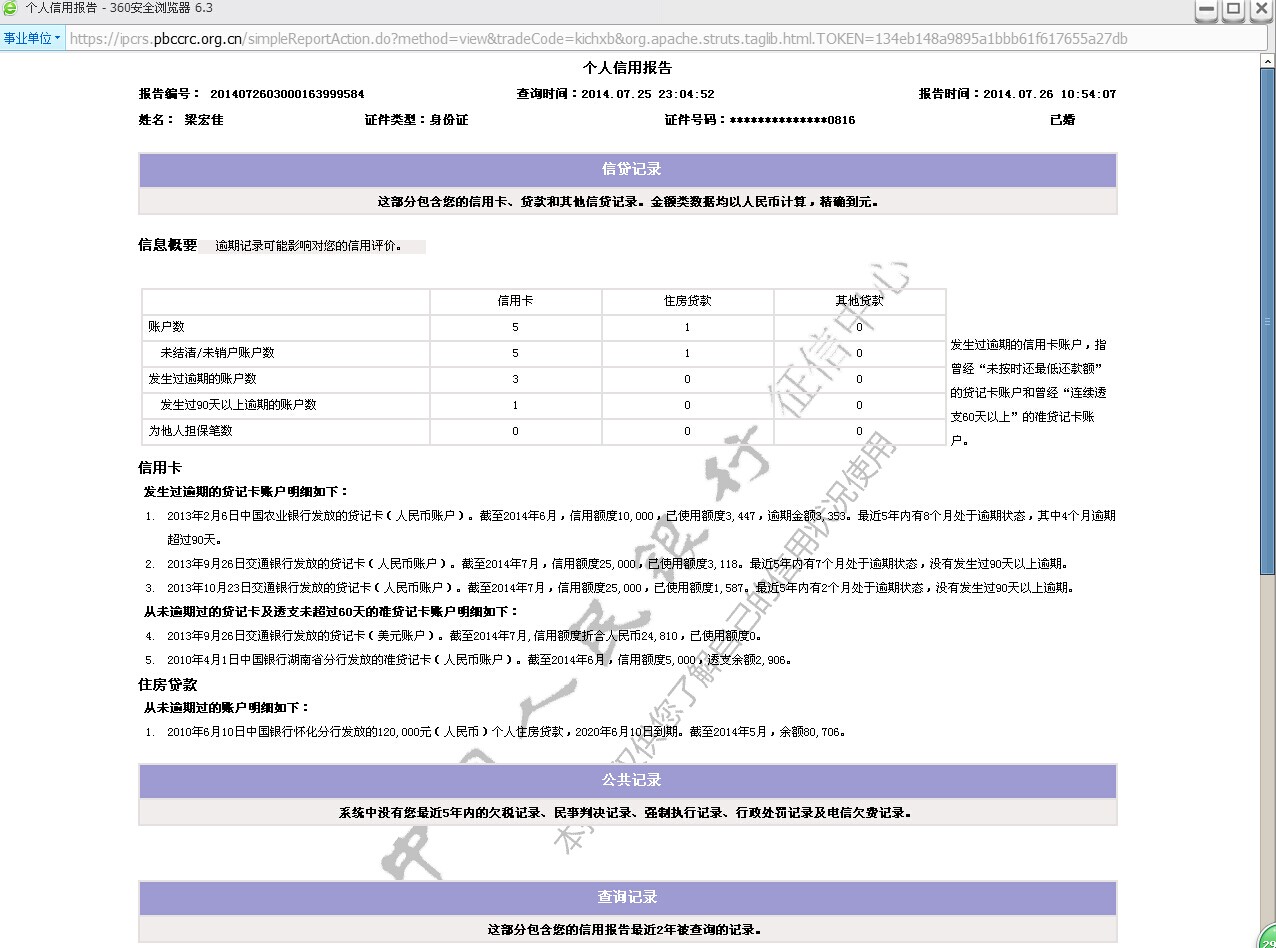Click the 最近2年被查询的记录 description line
Image resolution: width=1276 pixels, height=948 pixels.
click(625, 930)
